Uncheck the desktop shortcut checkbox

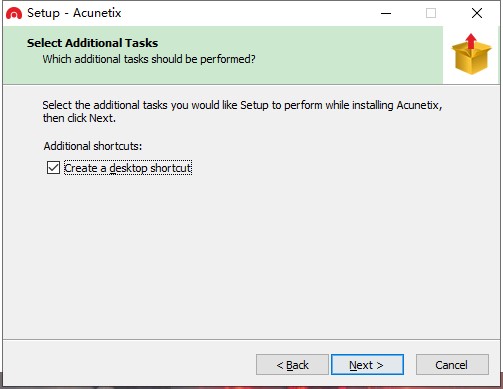tap(53, 168)
